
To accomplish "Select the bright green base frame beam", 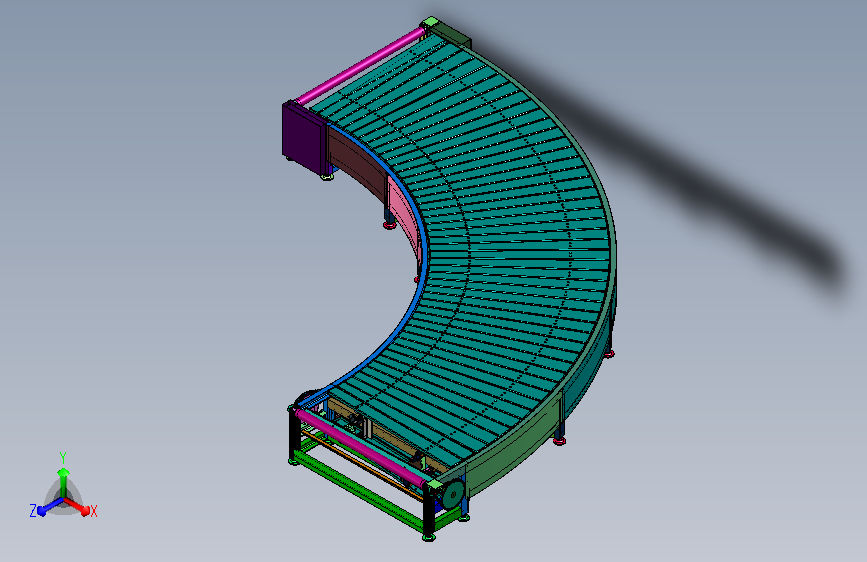I will coord(358,490).
